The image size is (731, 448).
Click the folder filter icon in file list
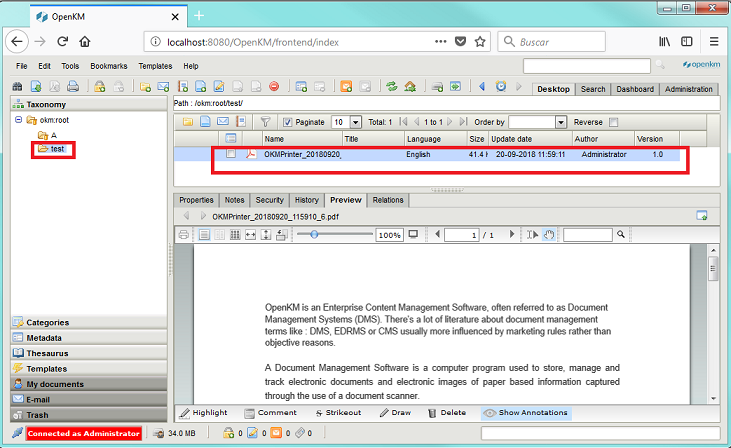(187, 122)
